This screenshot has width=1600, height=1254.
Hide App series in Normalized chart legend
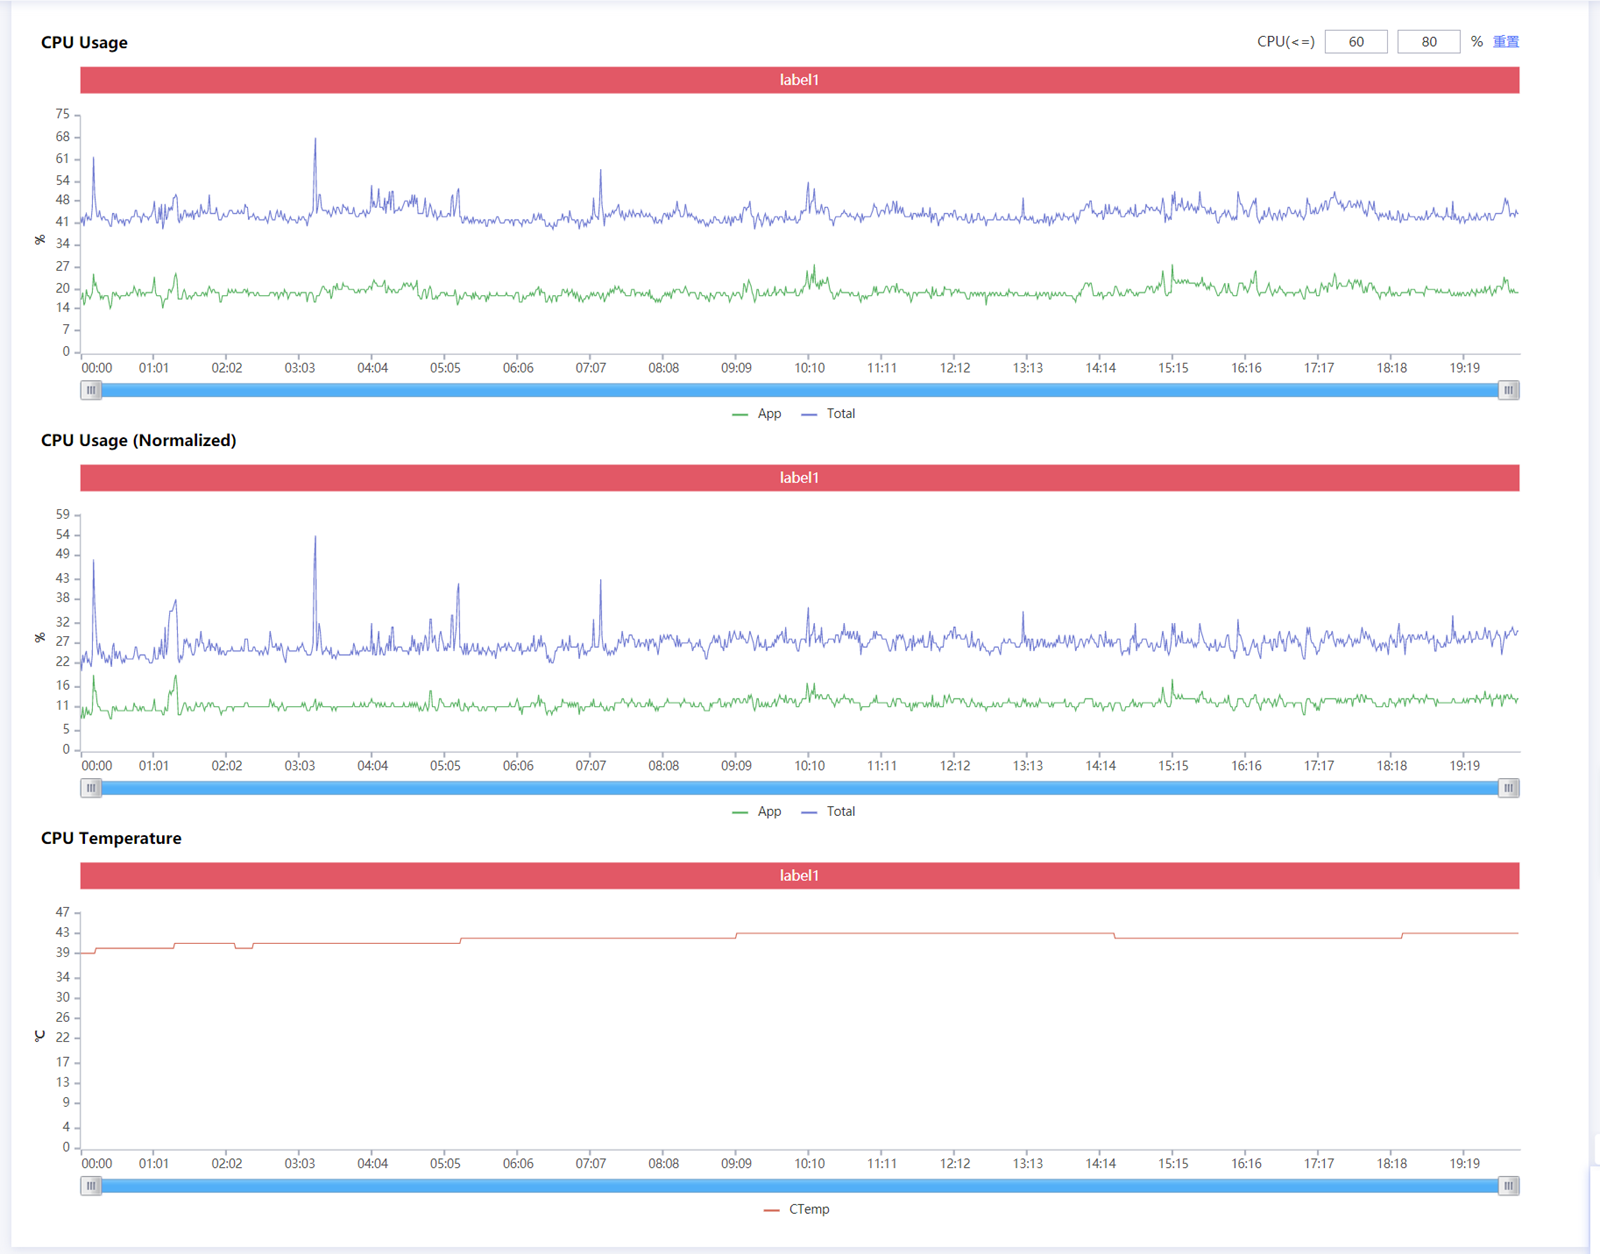(x=757, y=812)
